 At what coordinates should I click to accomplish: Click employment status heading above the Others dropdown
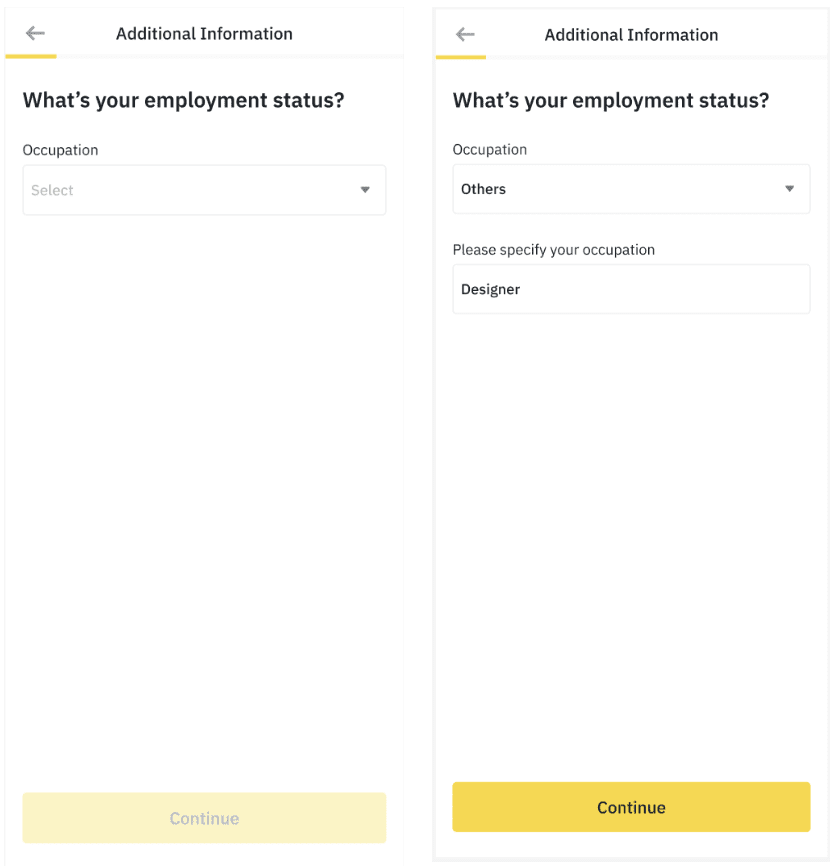tap(611, 100)
